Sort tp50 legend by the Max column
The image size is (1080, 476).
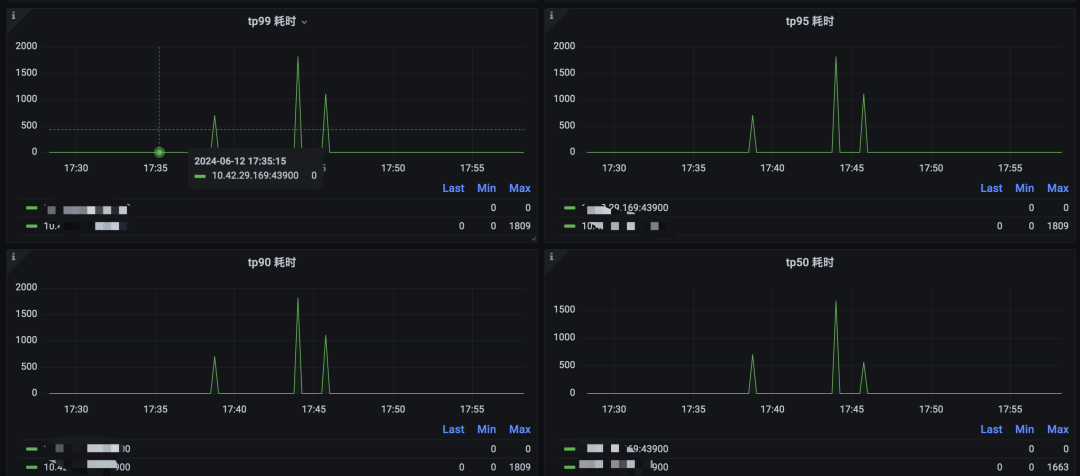point(1058,429)
